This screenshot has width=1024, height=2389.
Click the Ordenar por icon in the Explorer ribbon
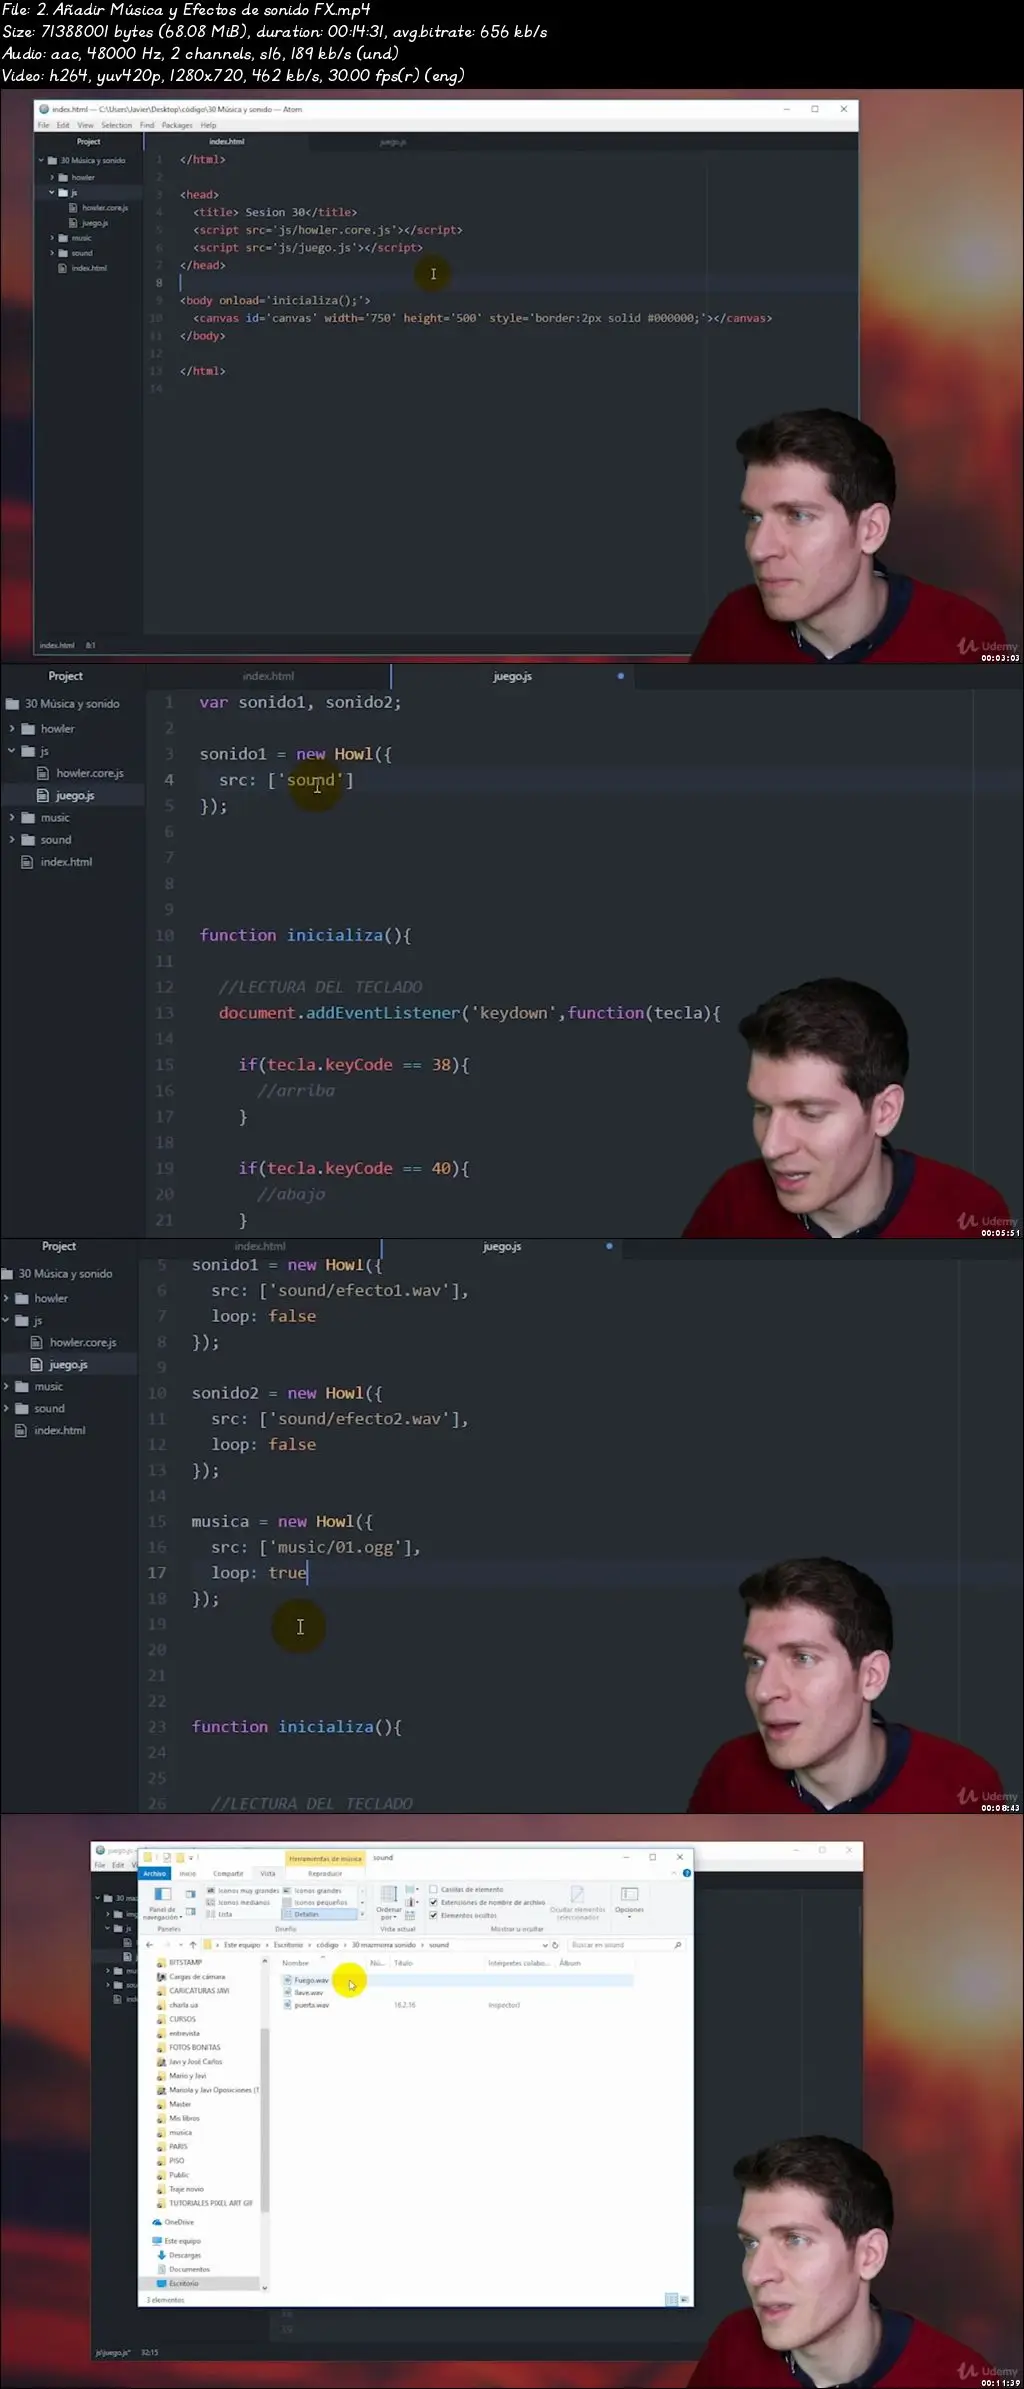[x=389, y=1894]
